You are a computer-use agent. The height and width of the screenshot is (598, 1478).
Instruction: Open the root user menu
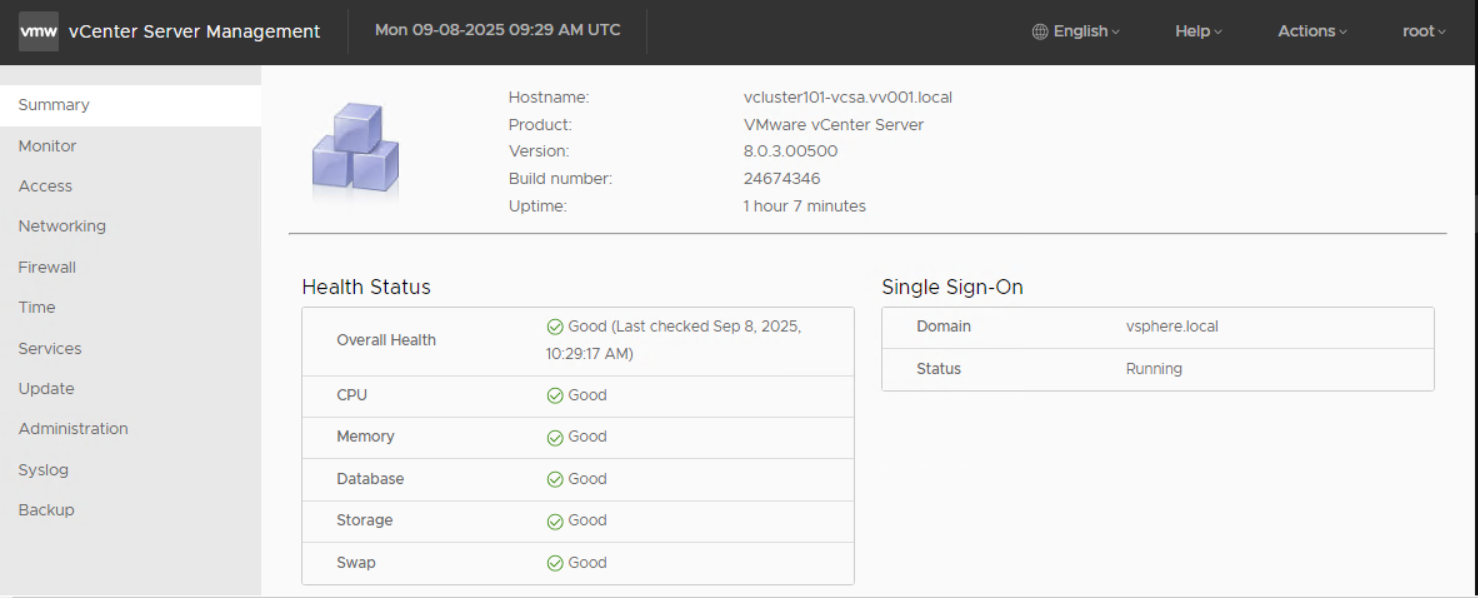[x=1424, y=32]
